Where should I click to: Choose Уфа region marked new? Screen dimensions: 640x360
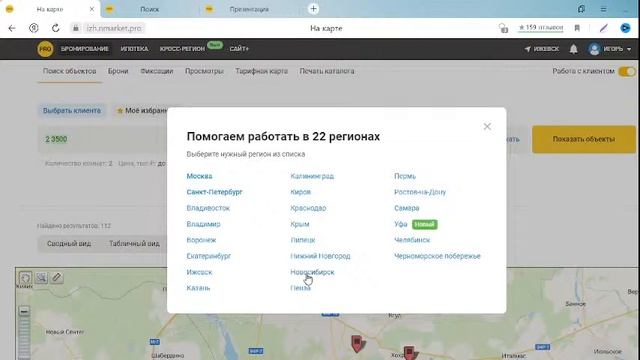click(400, 224)
